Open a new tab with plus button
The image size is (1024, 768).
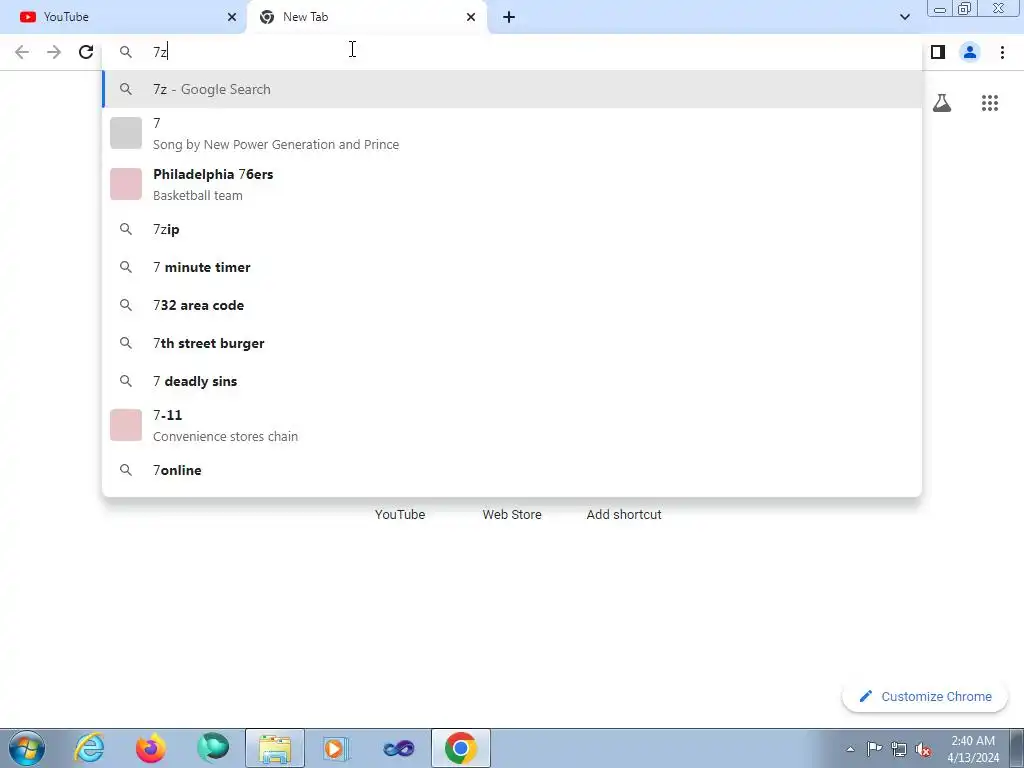[x=509, y=17]
